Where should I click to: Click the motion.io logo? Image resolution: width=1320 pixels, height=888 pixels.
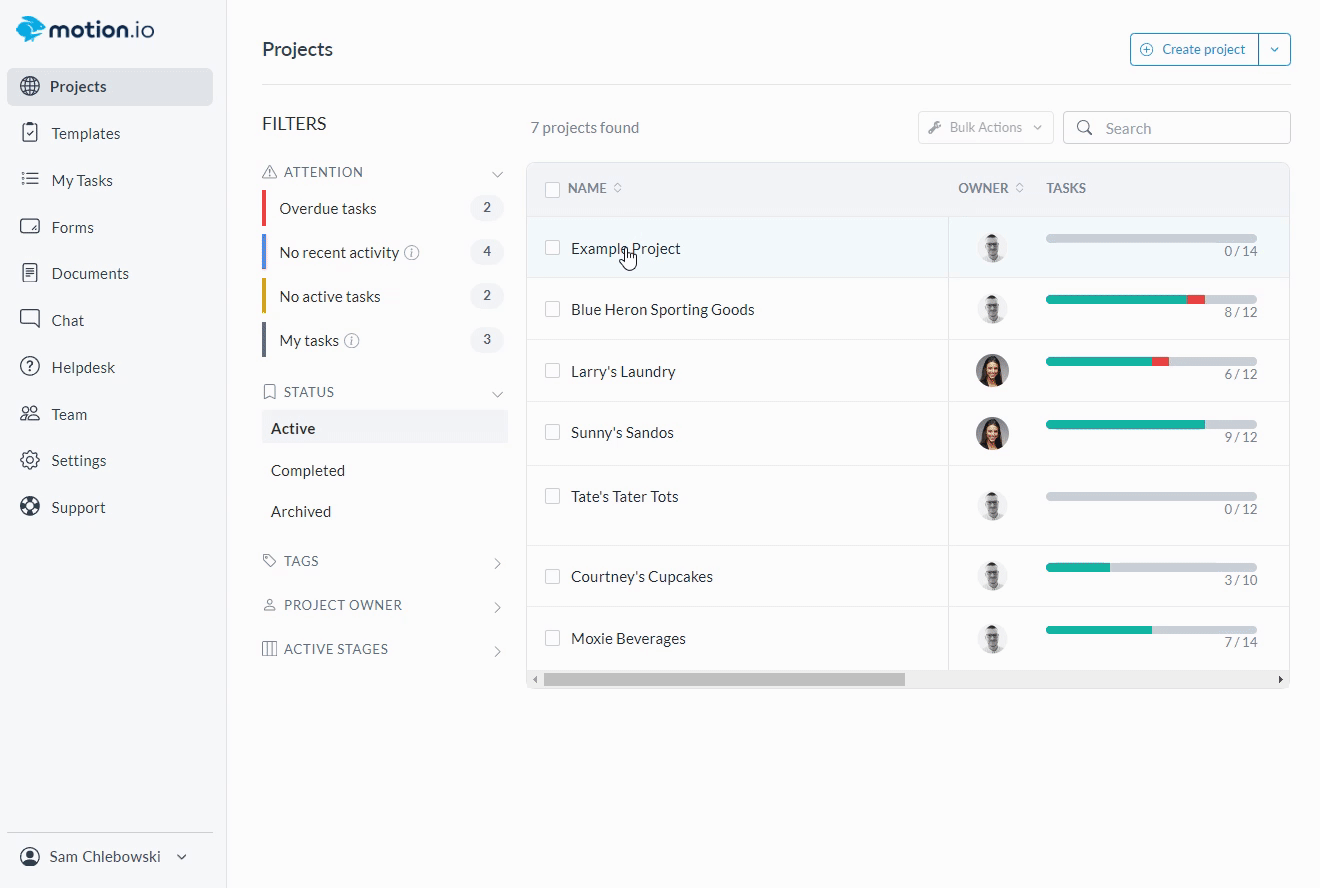pyautogui.click(x=85, y=29)
